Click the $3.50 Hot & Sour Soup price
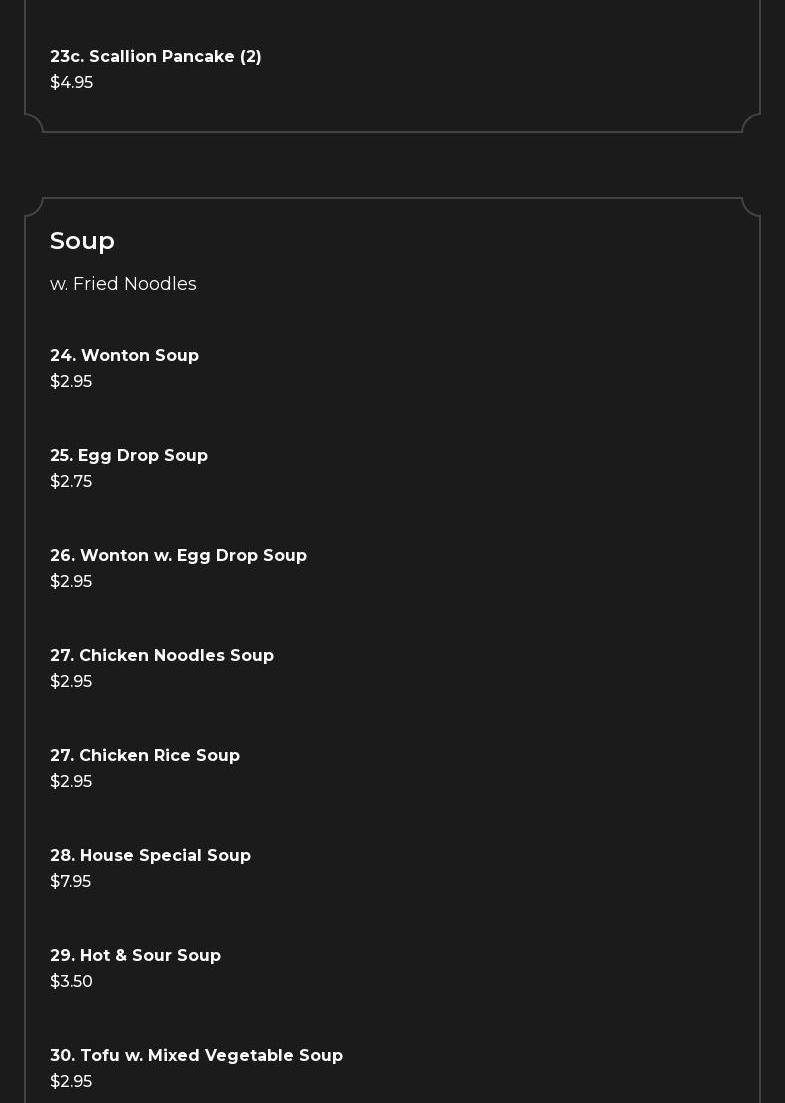The image size is (785, 1103). click(71, 982)
